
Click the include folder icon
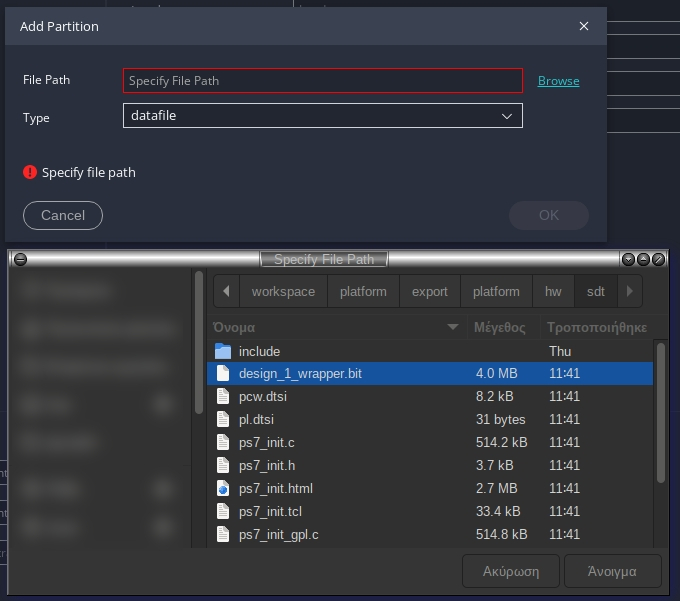(x=223, y=351)
